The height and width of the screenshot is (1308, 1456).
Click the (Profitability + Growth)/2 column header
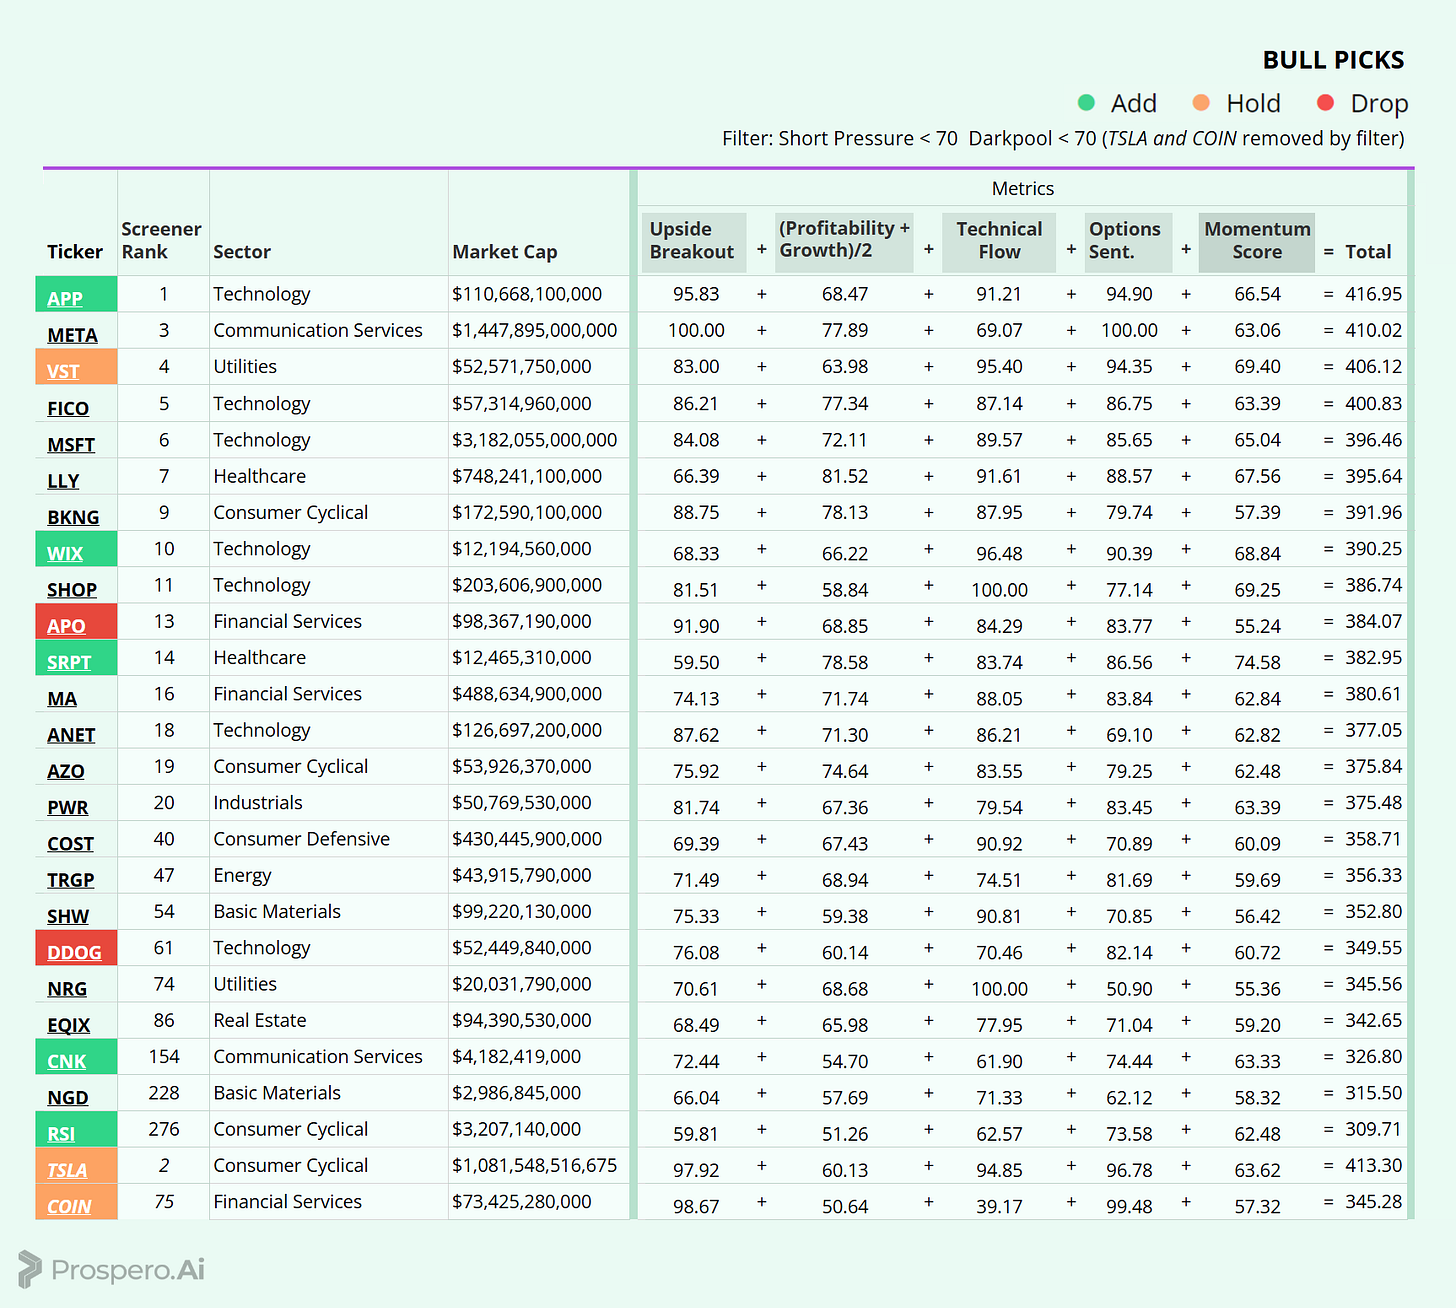844,240
